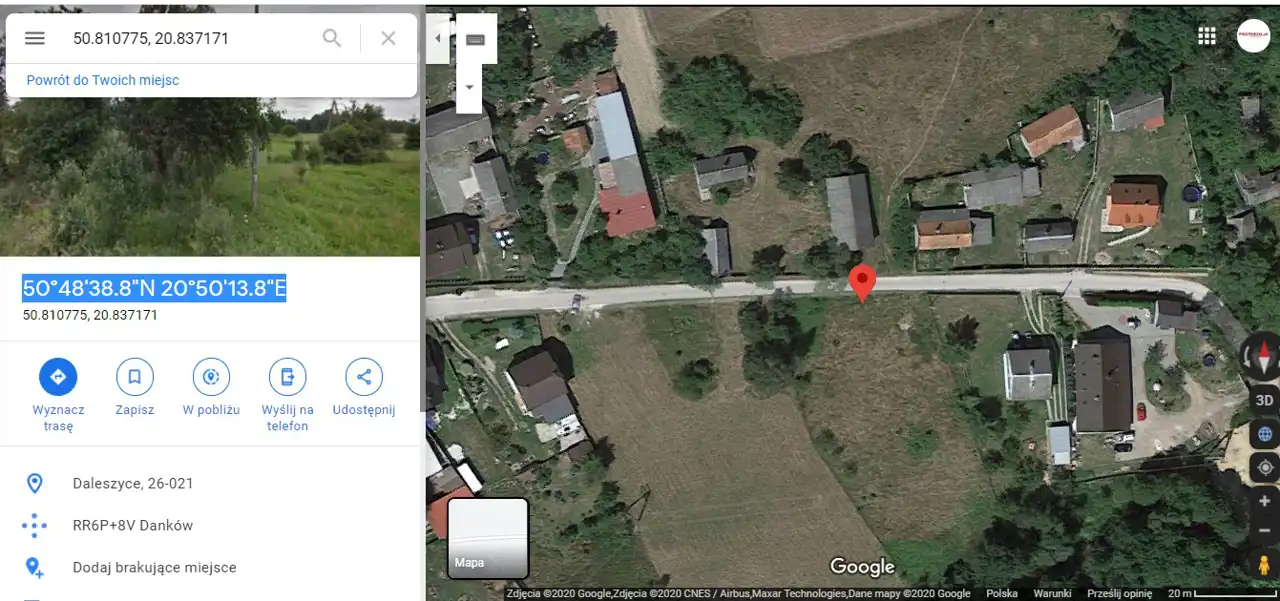The image size is (1280, 601).
Task: Click the Zapisz bookmark icon
Action: click(x=135, y=377)
